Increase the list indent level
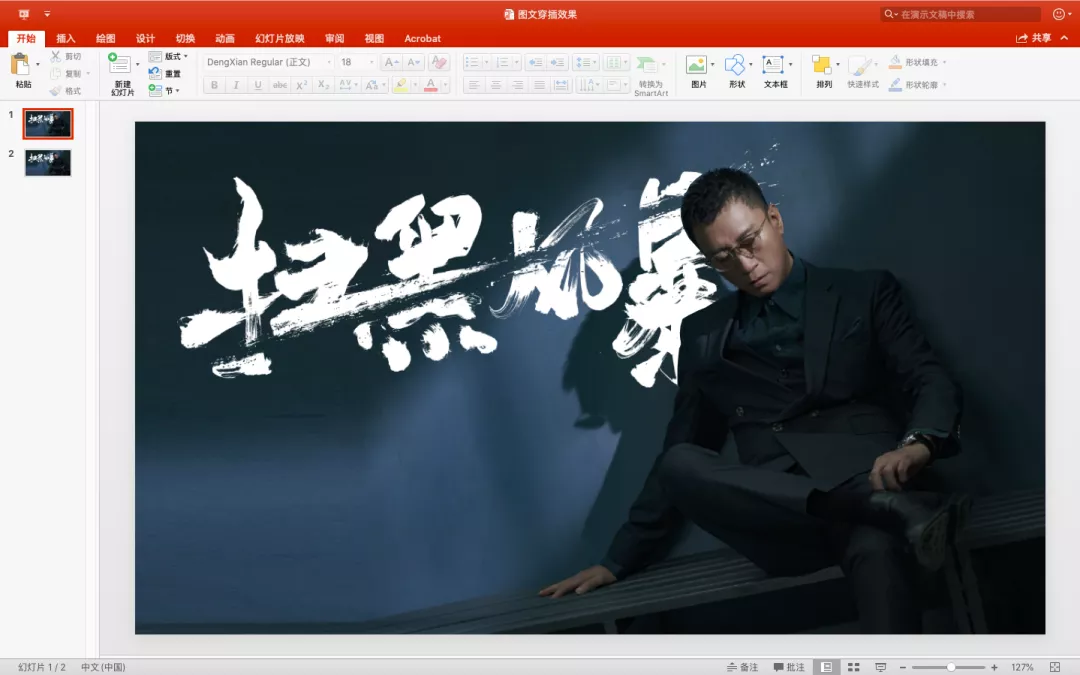Screen dimensions: 1080x675 [557, 63]
